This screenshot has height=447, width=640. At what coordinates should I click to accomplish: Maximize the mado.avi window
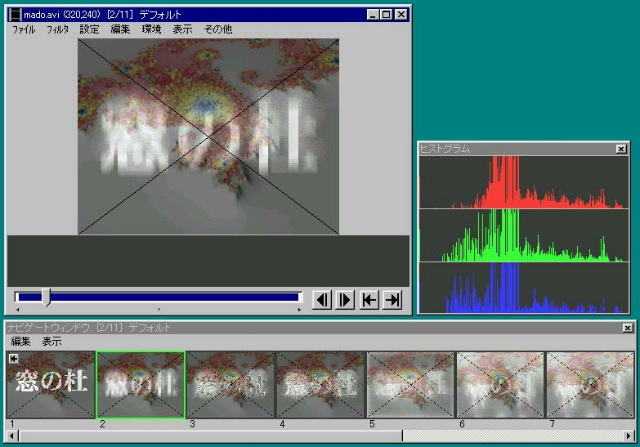coord(386,15)
